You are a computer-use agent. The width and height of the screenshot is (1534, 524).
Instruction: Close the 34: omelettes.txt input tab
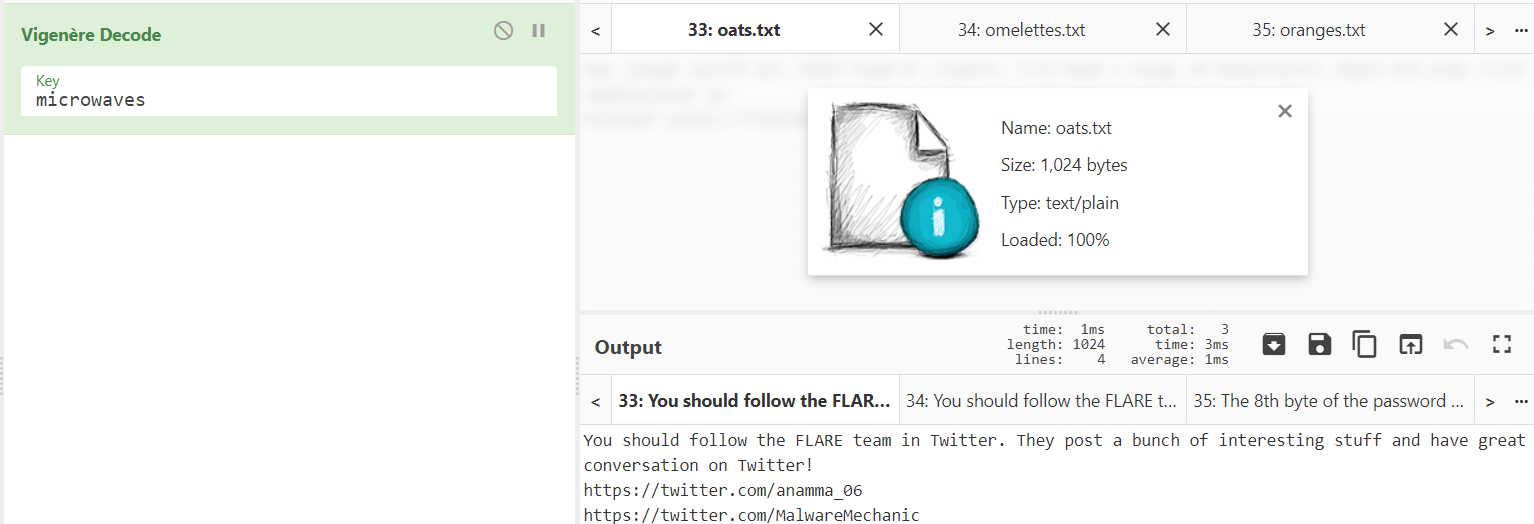(x=1163, y=29)
